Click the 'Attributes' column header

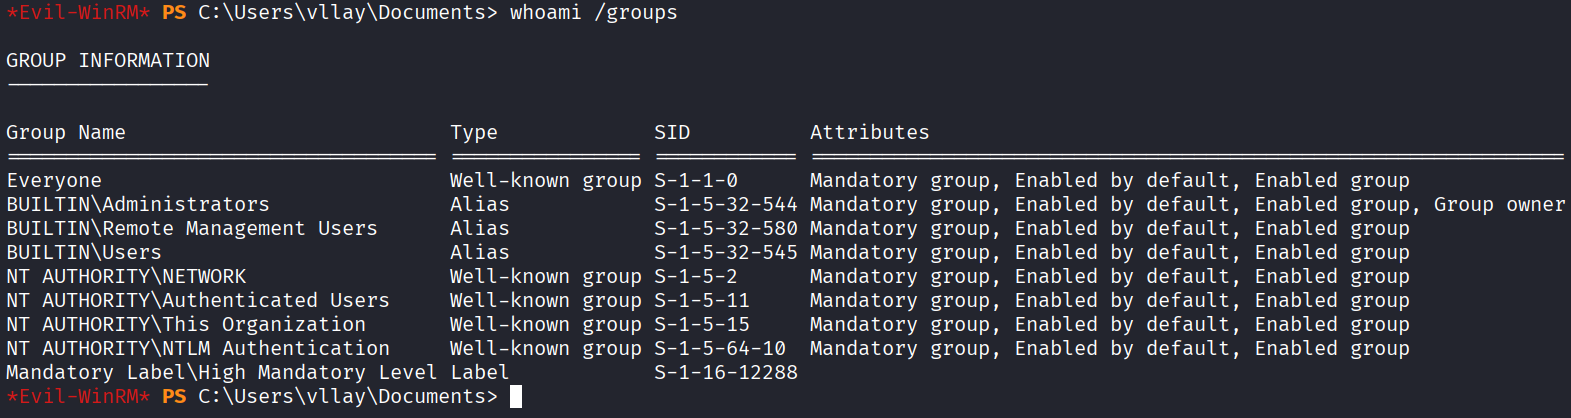[x=869, y=133]
